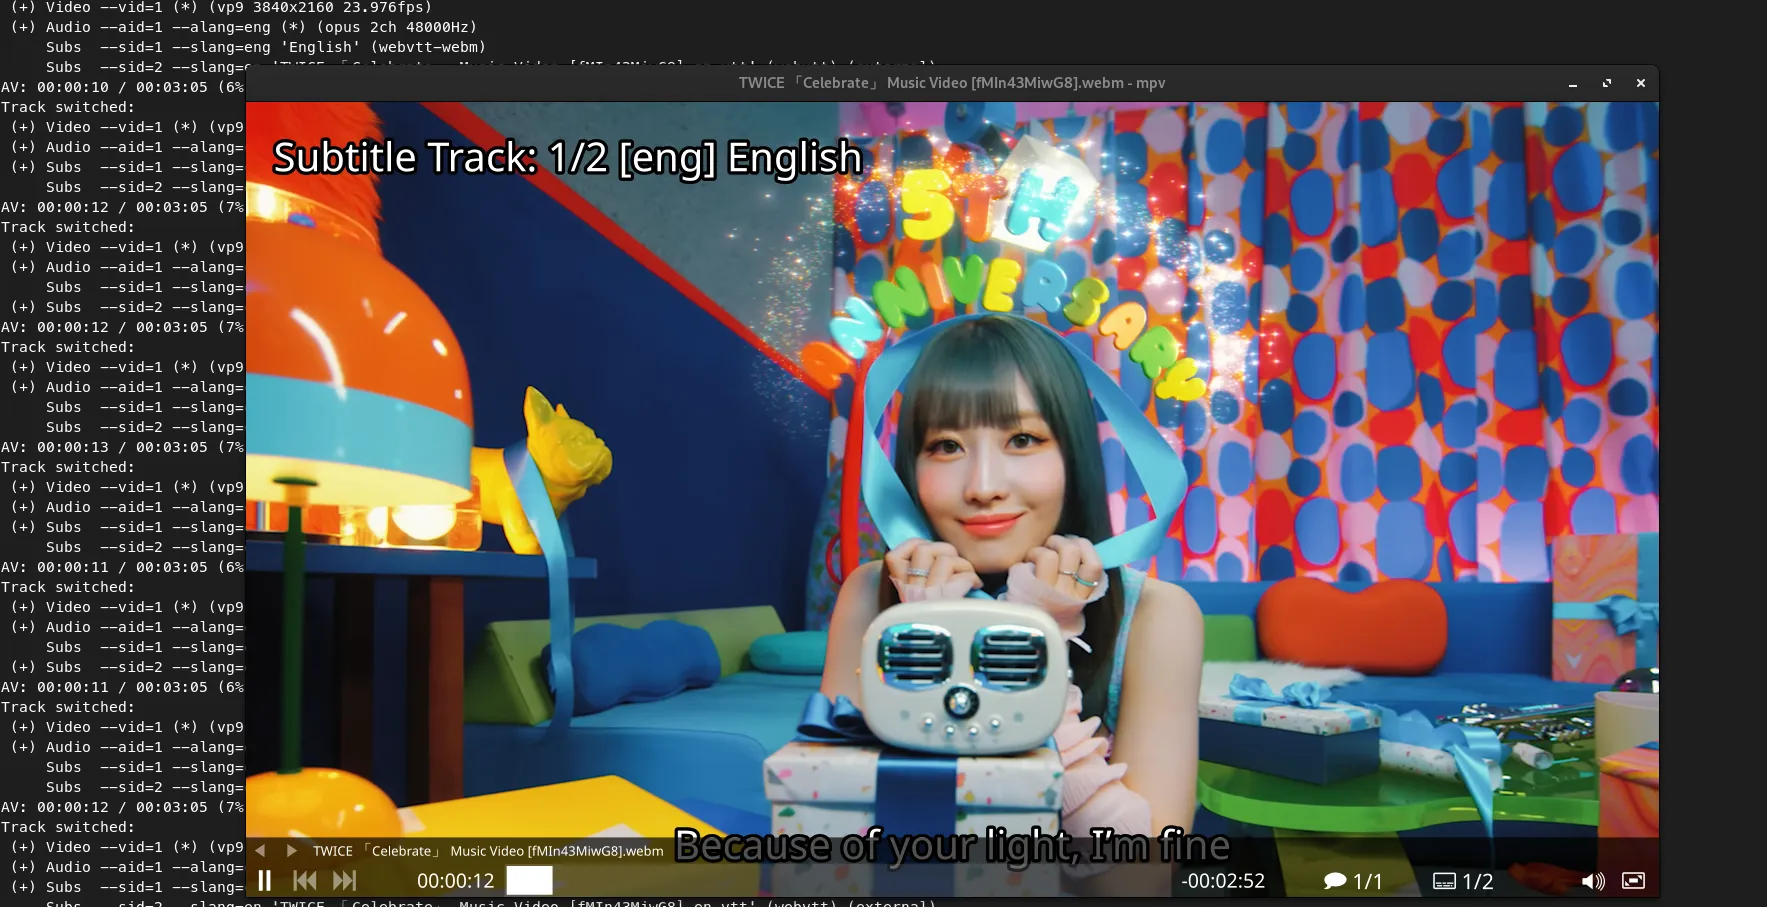Minimize the mpv window
Screen dimensions: 1767x907
click(1573, 84)
